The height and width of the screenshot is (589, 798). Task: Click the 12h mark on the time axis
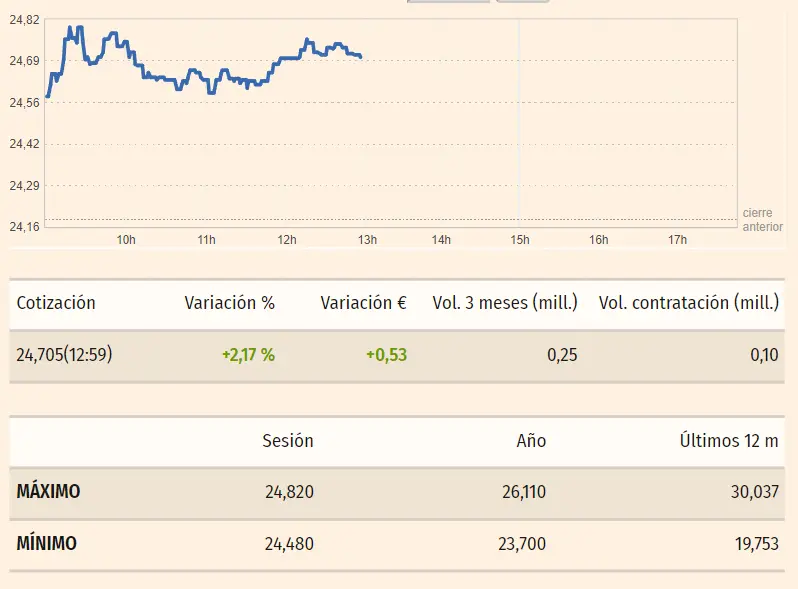coord(287,240)
